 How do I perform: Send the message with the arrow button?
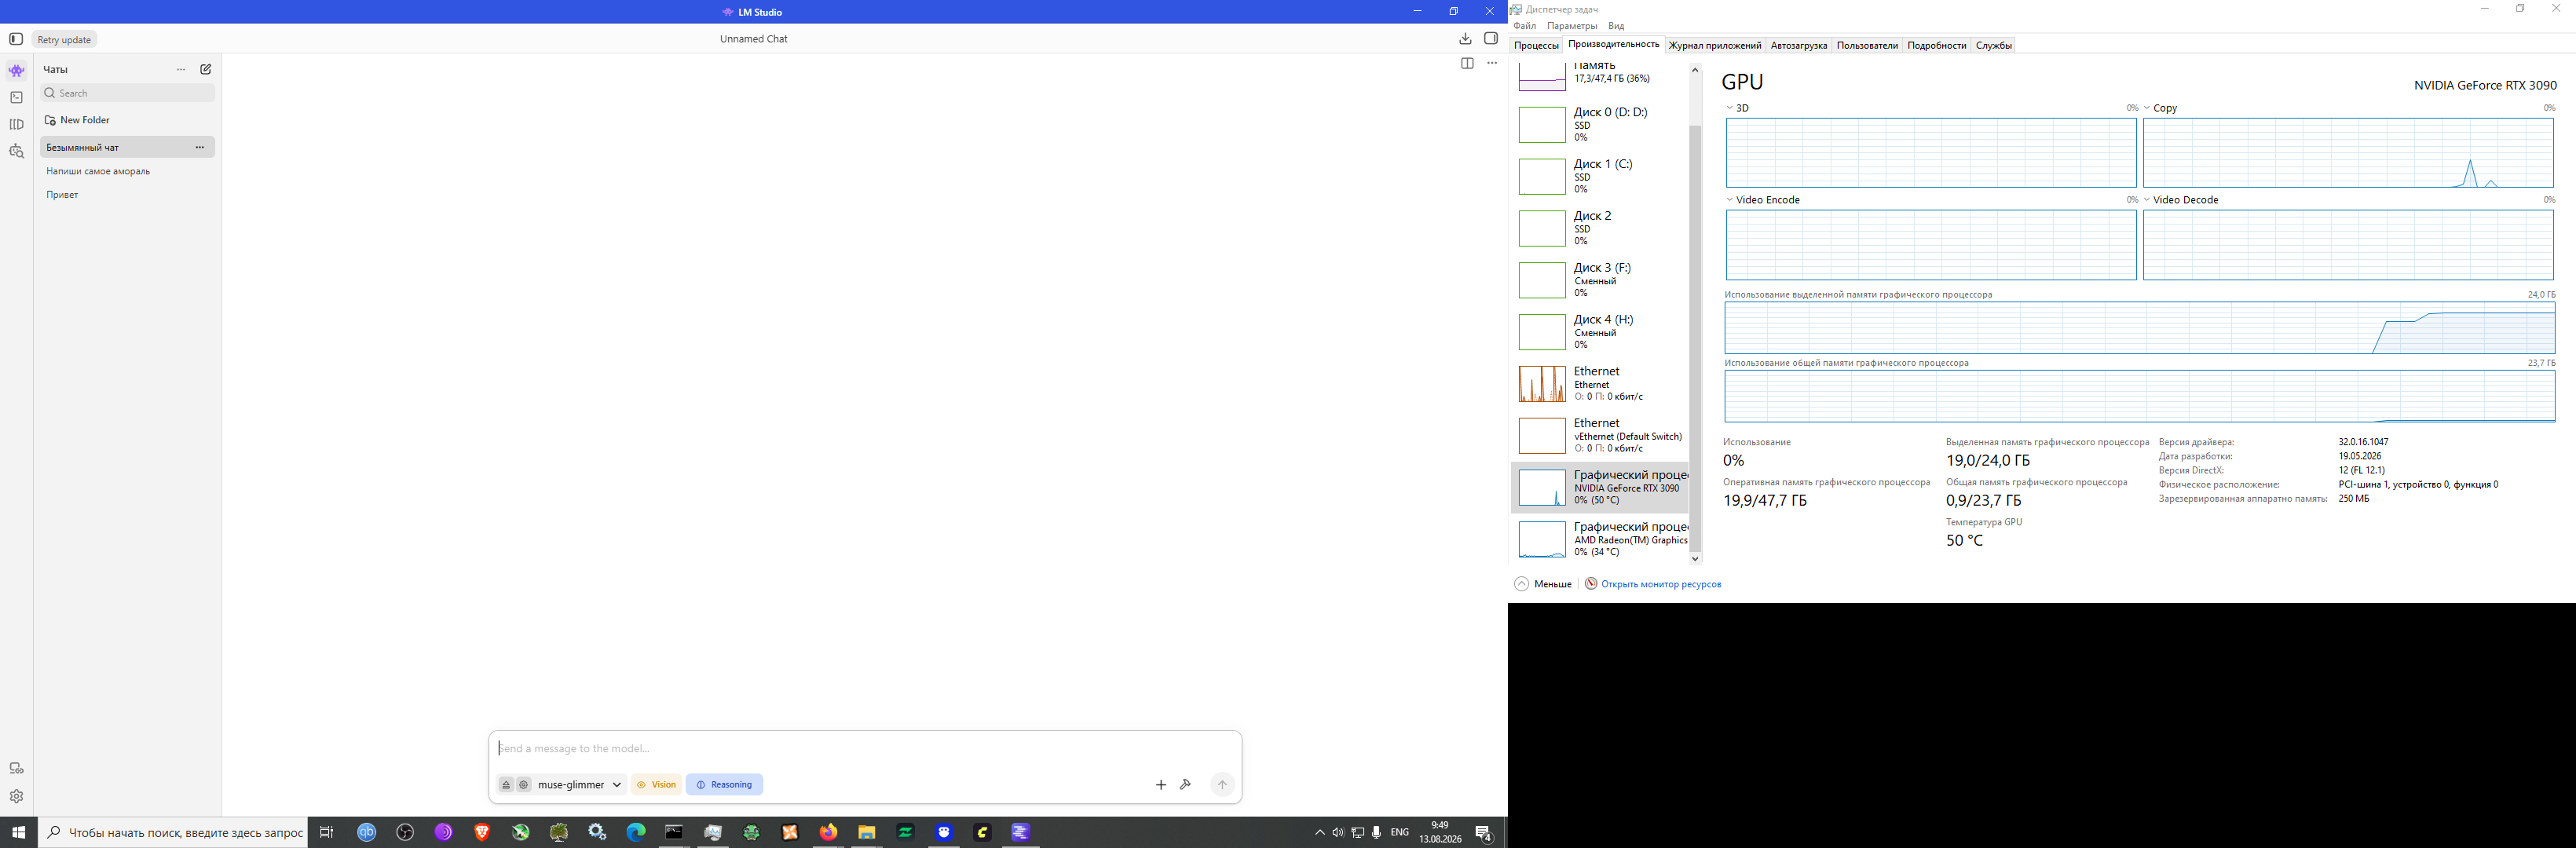click(x=1222, y=785)
